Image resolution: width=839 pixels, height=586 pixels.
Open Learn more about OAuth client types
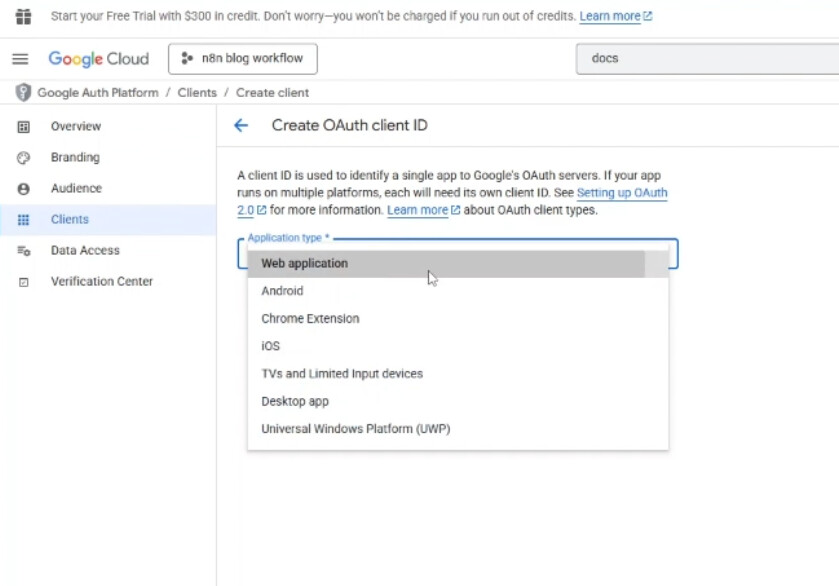click(x=417, y=210)
